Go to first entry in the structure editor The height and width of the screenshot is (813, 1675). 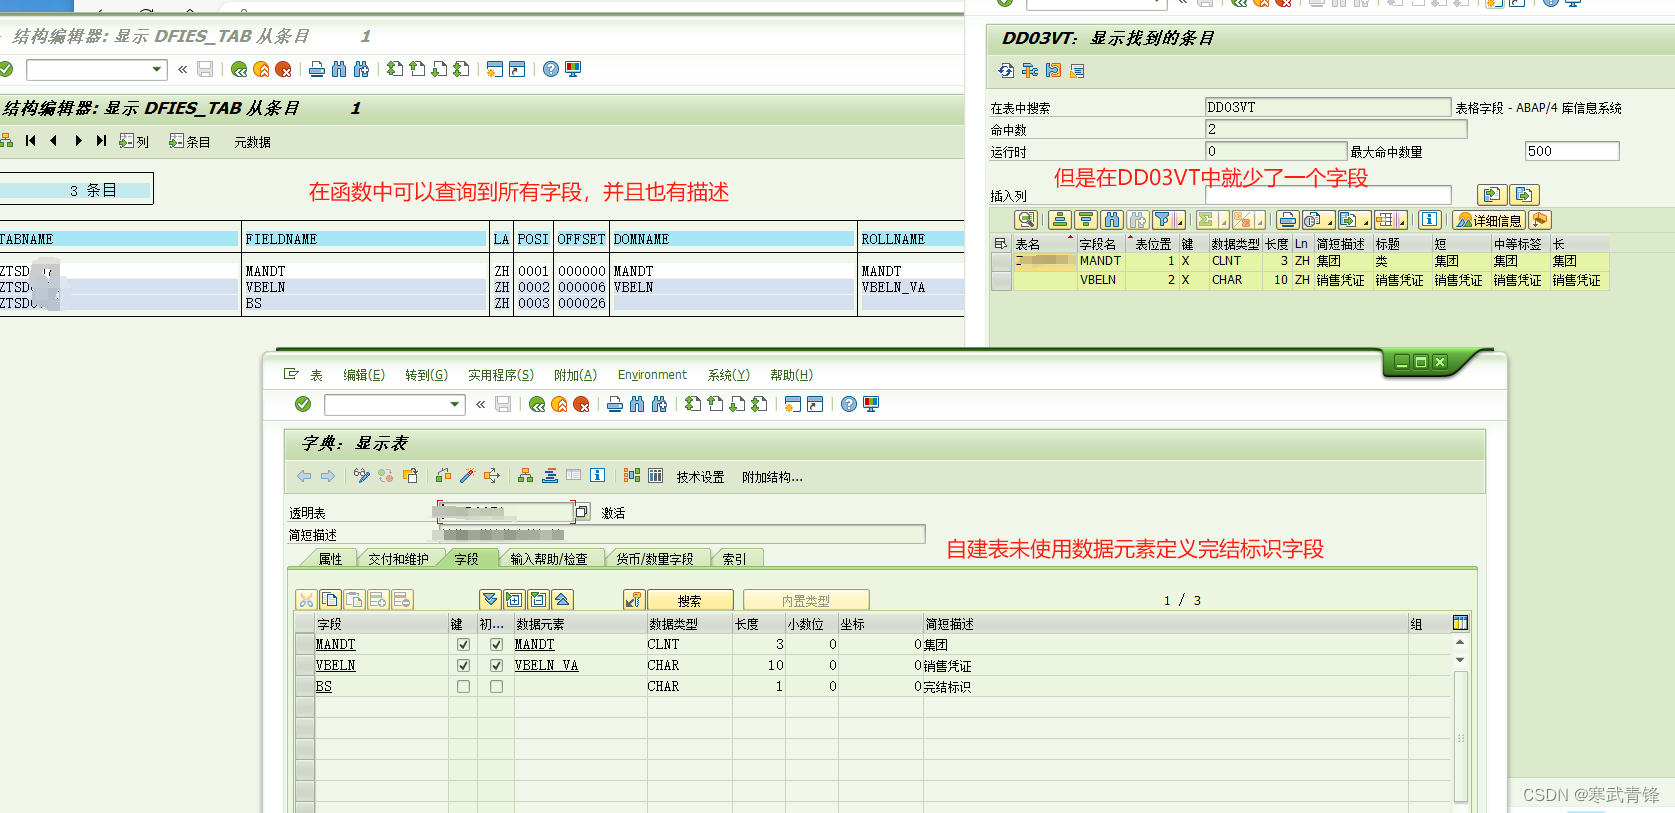click(x=31, y=141)
